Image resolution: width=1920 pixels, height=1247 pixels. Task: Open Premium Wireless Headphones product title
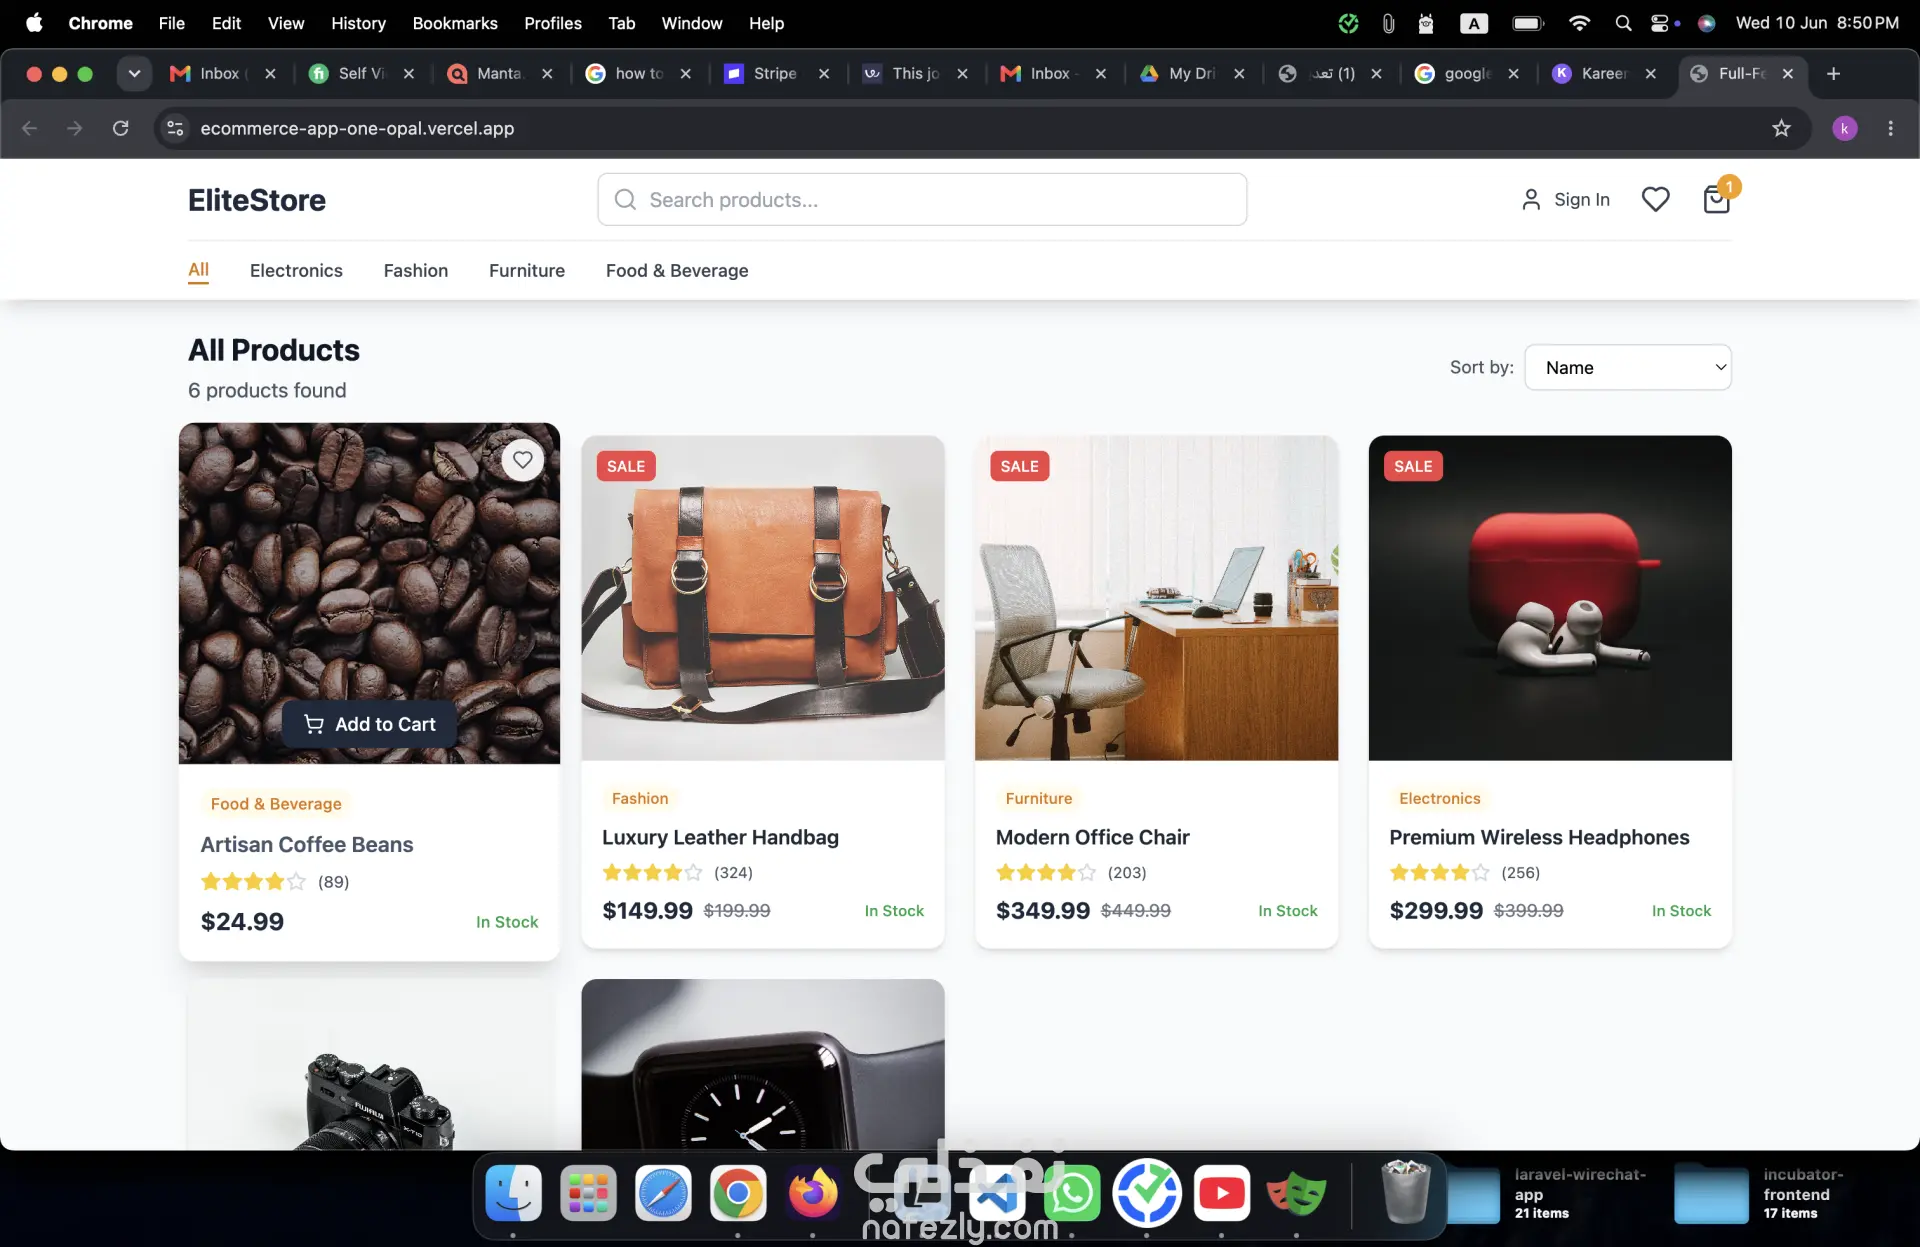pyautogui.click(x=1539, y=837)
